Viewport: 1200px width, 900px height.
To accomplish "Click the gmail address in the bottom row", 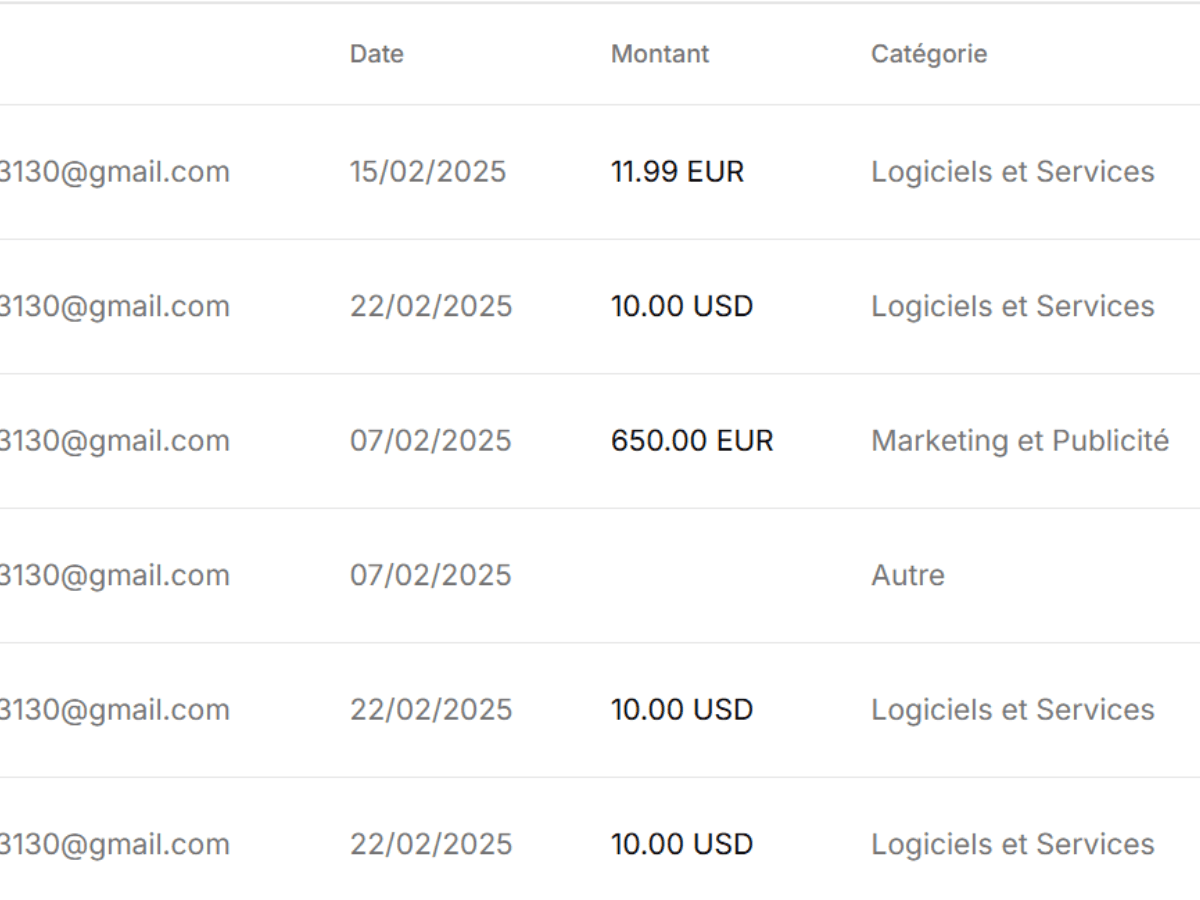I will coord(115,844).
